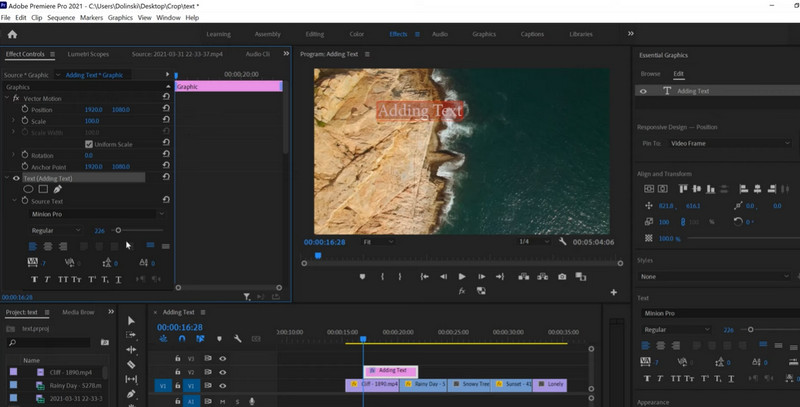Open the Styles None dropdown
The width and height of the screenshot is (800, 407).
pos(715,276)
